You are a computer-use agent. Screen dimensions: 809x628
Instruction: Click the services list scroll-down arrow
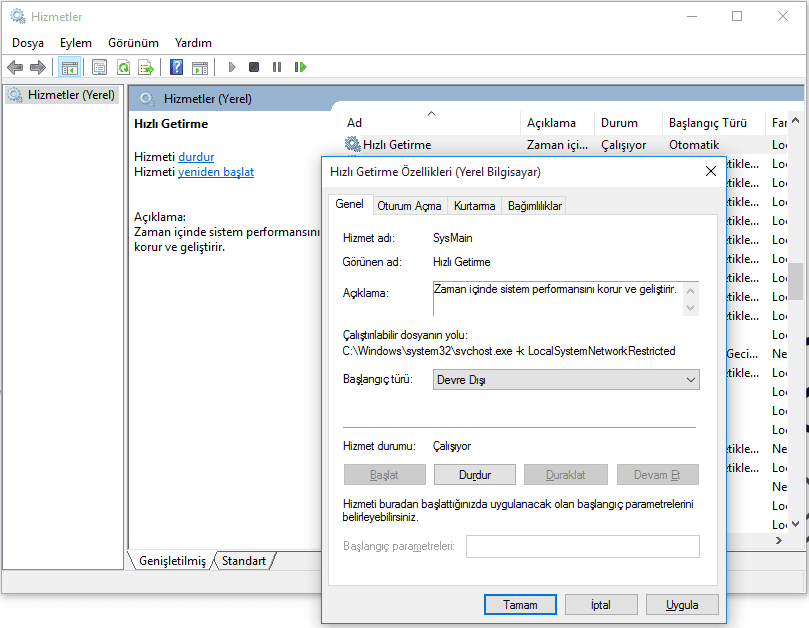coord(795,524)
